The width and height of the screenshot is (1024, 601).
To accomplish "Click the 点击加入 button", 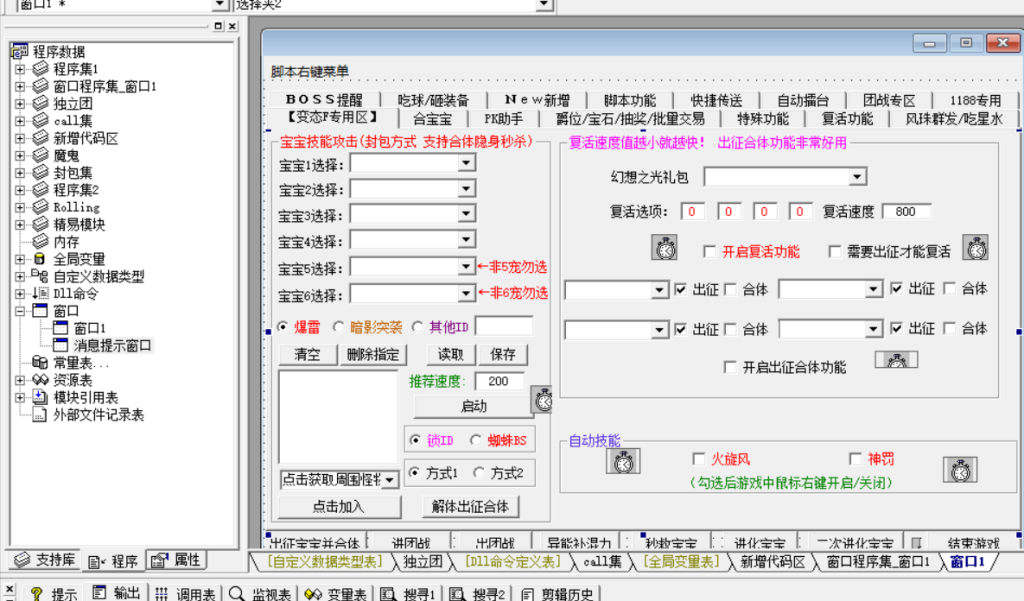I will (338, 506).
